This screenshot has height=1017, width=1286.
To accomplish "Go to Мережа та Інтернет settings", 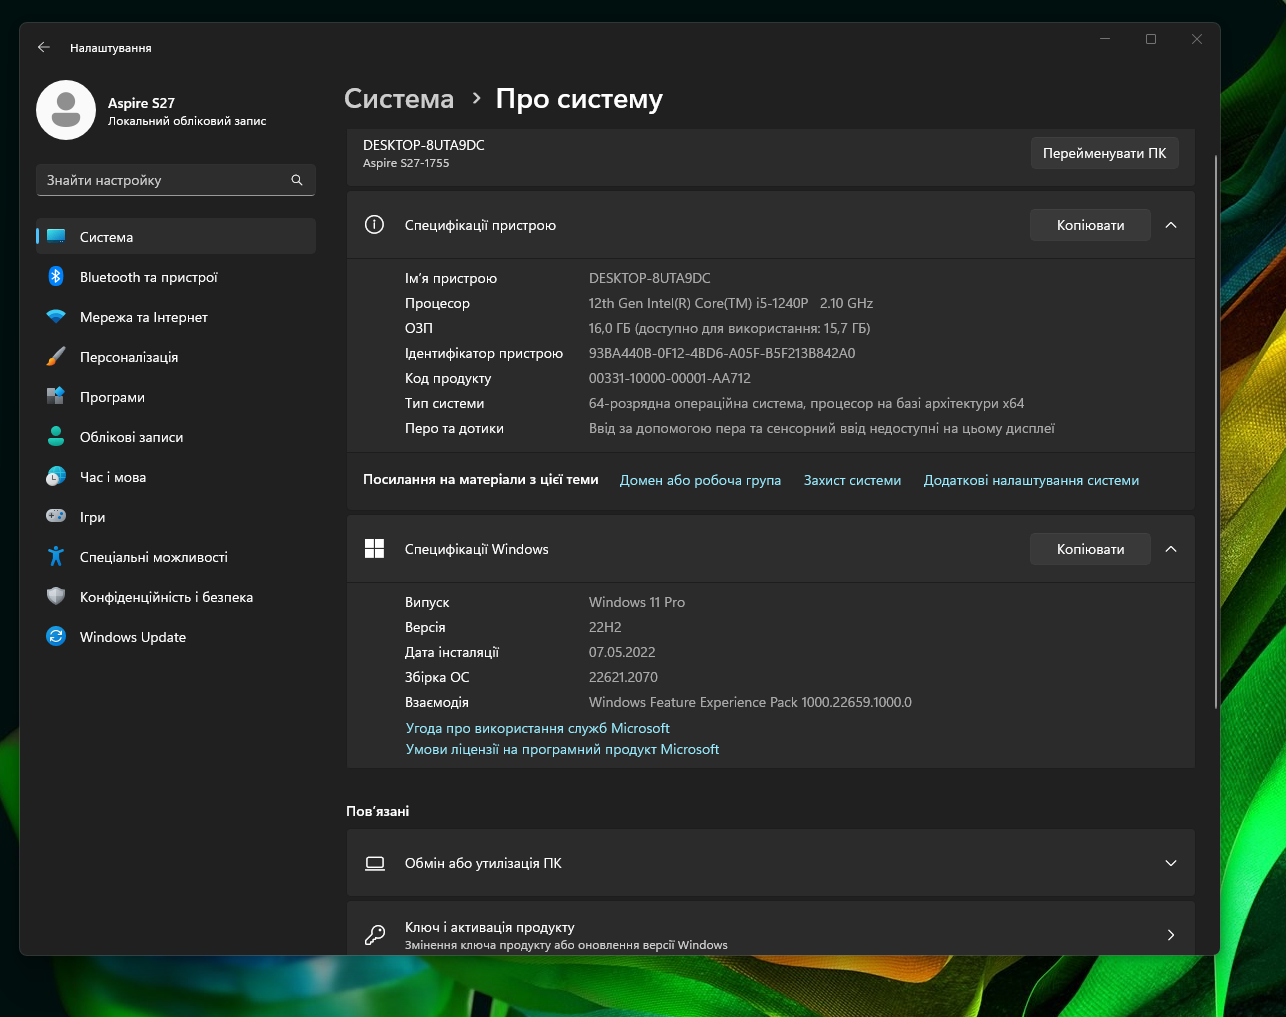I will (x=176, y=317).
